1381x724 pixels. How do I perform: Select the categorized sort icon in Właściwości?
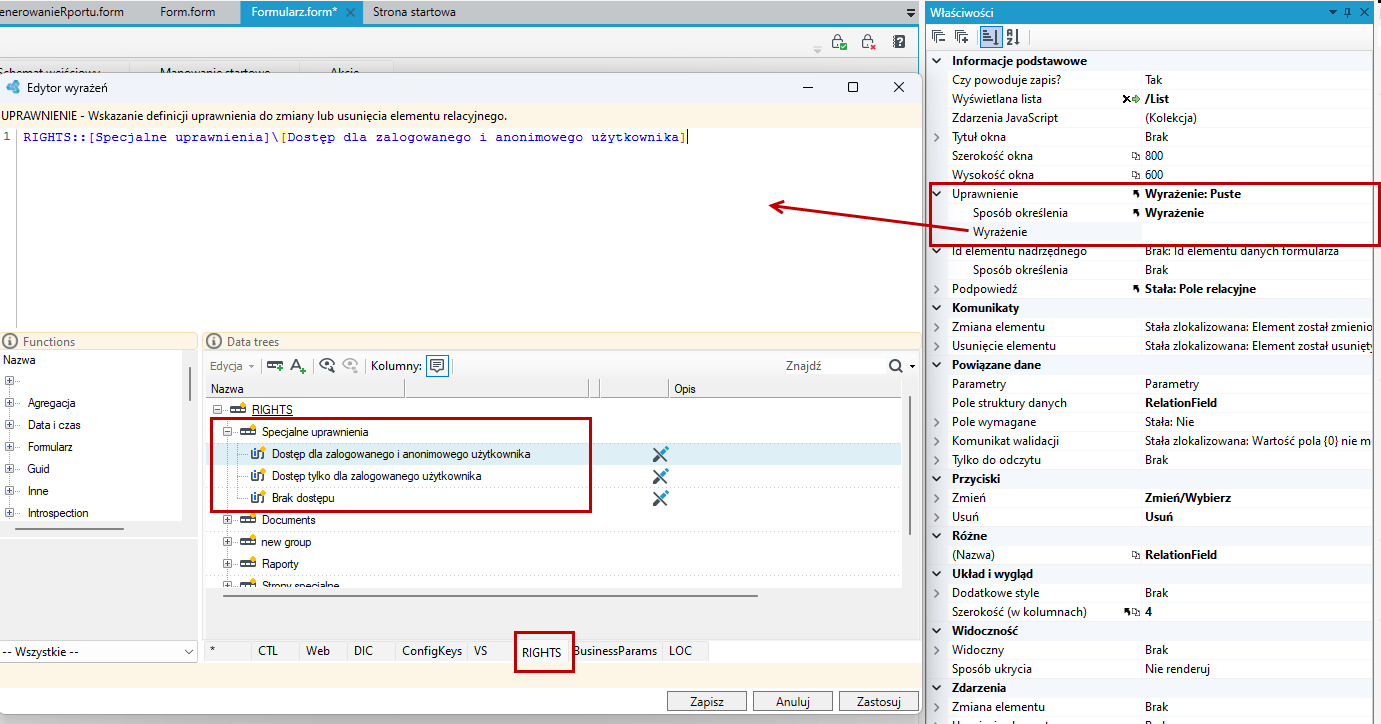(990, 37)
